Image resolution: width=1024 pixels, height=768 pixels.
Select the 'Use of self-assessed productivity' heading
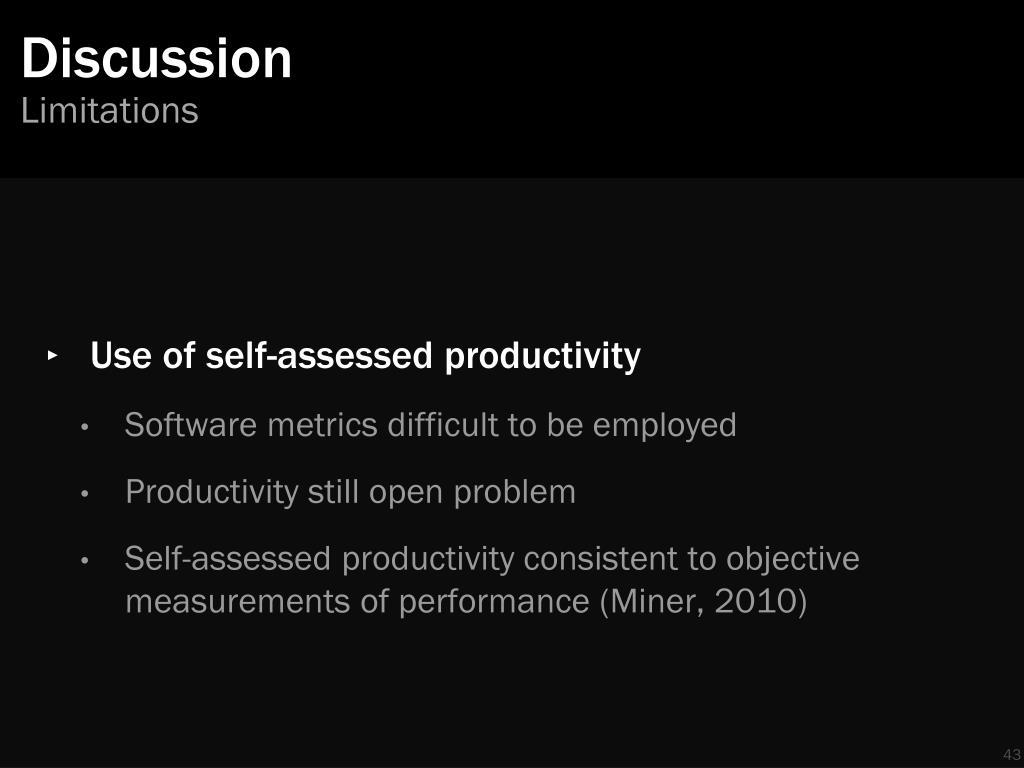point(366,357)
